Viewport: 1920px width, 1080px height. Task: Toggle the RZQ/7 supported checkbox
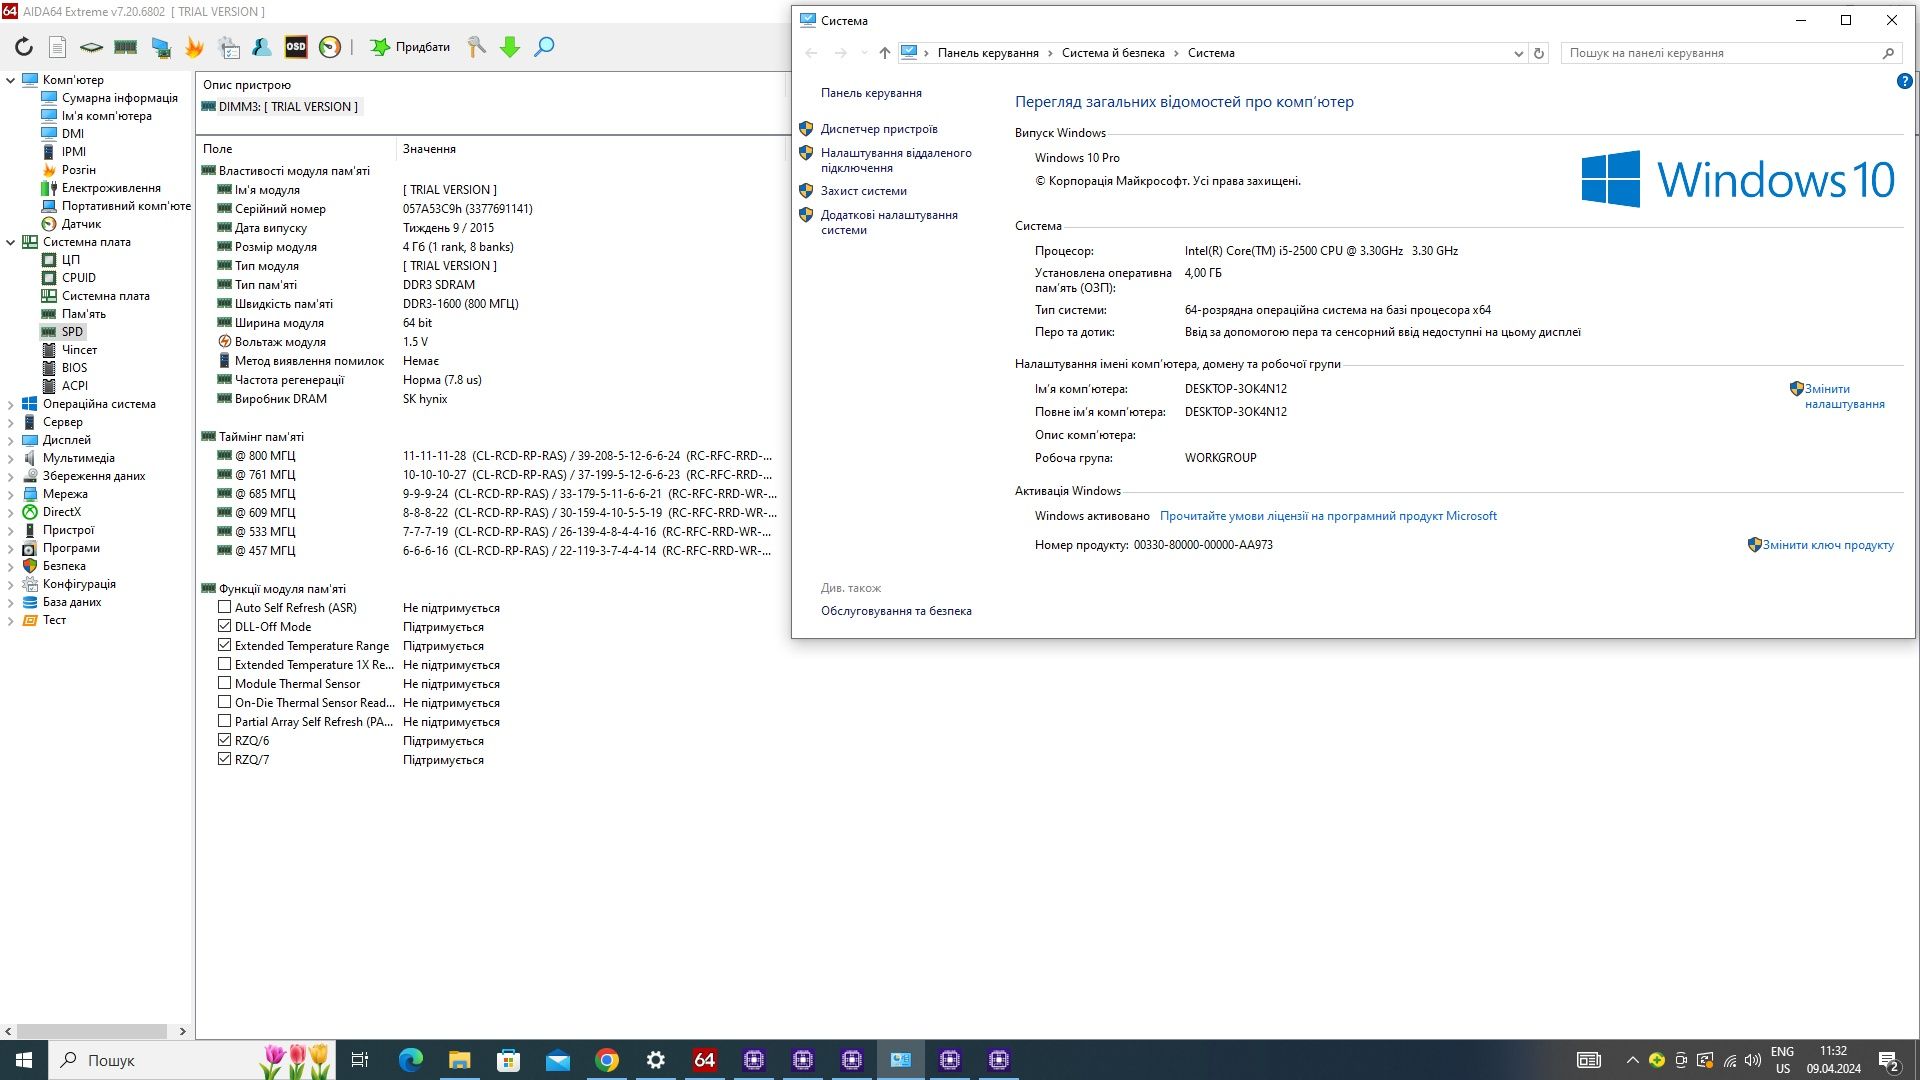click(x=224, y=760)
